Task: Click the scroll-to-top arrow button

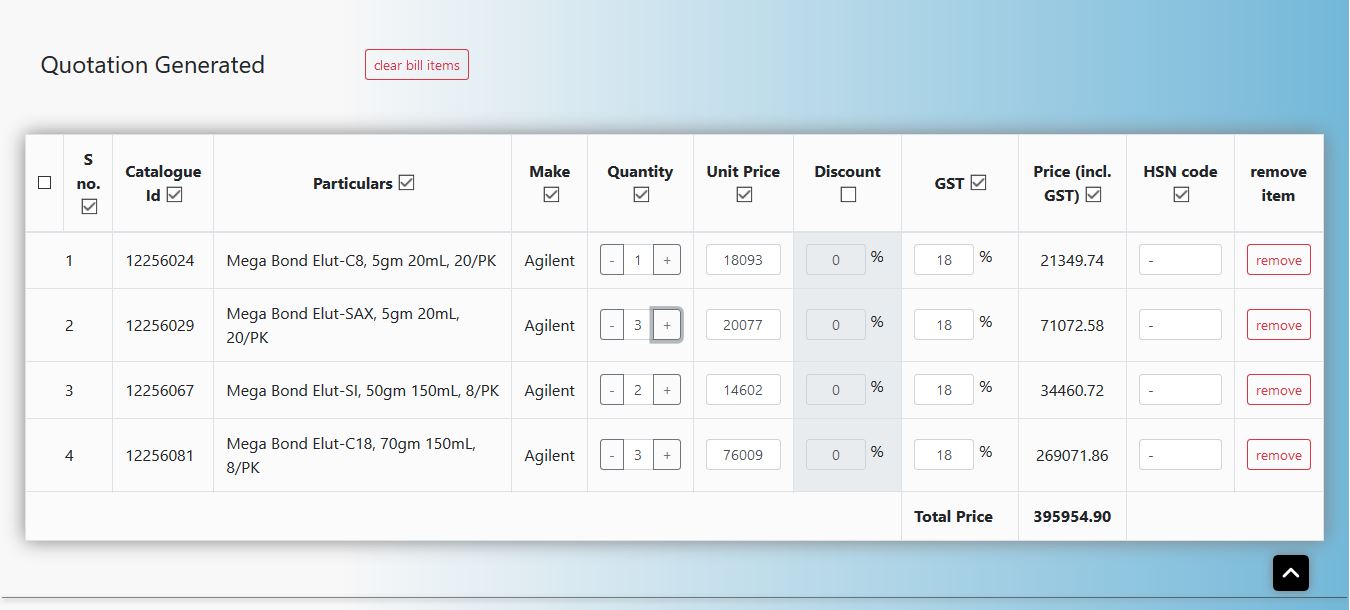Action: pyautogui.click(x=1290, y=573)
